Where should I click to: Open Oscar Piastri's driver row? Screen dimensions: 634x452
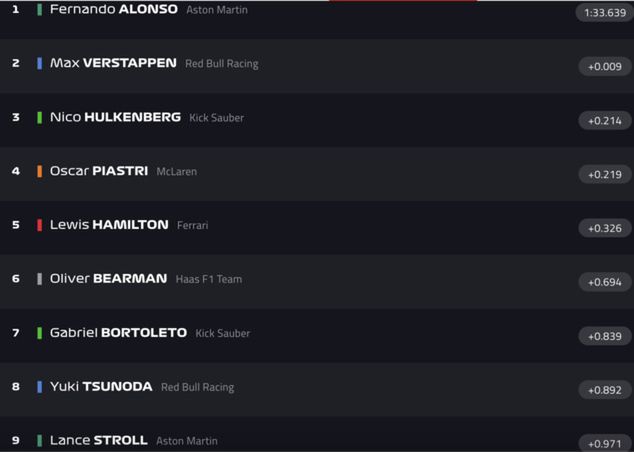[x=99, y=171]
